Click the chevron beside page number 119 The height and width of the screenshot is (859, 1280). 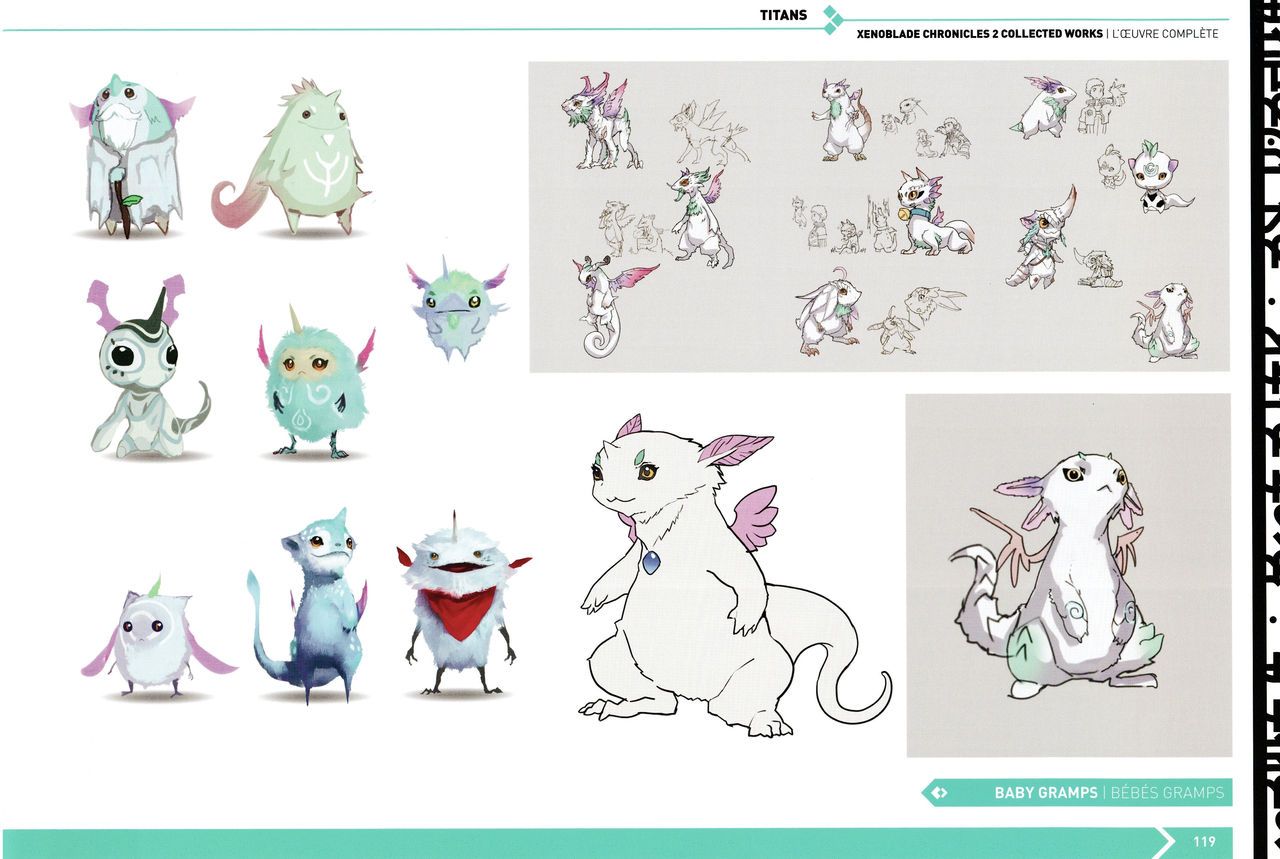coord(1166,842)
